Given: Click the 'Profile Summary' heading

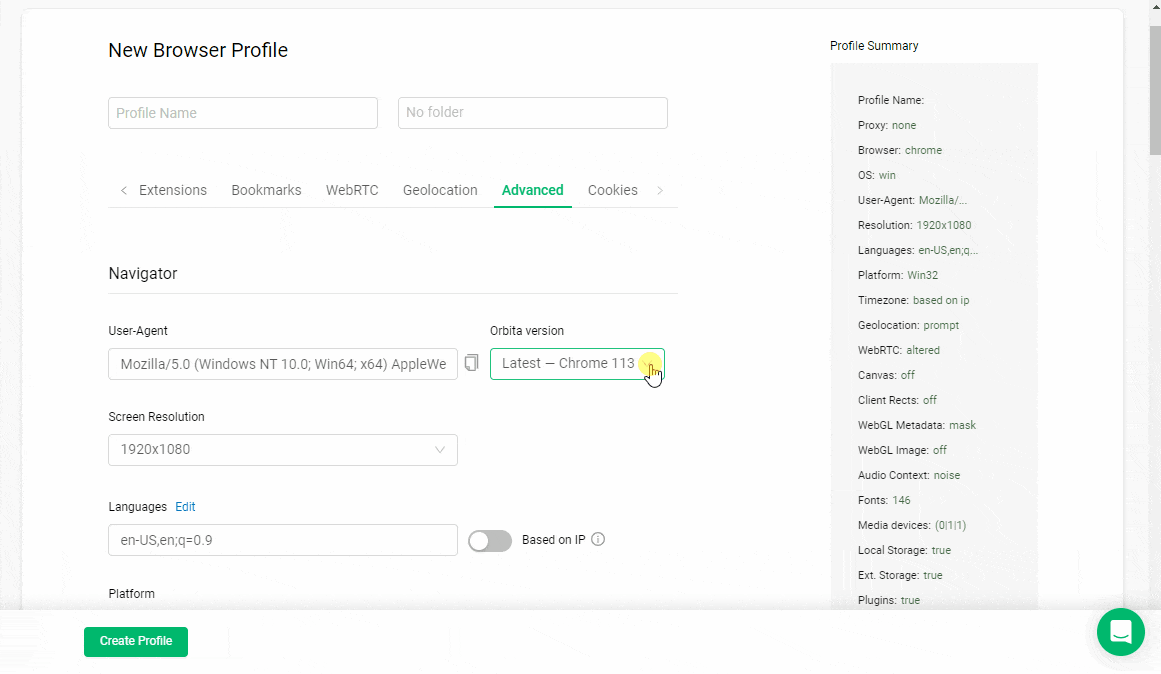Looking at the screenshot, I should 874,46.
